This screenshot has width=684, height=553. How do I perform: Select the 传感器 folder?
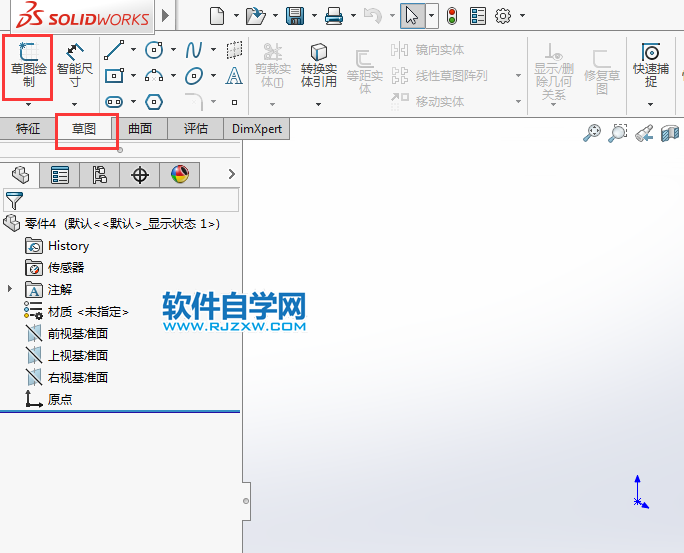coord(55,268)
